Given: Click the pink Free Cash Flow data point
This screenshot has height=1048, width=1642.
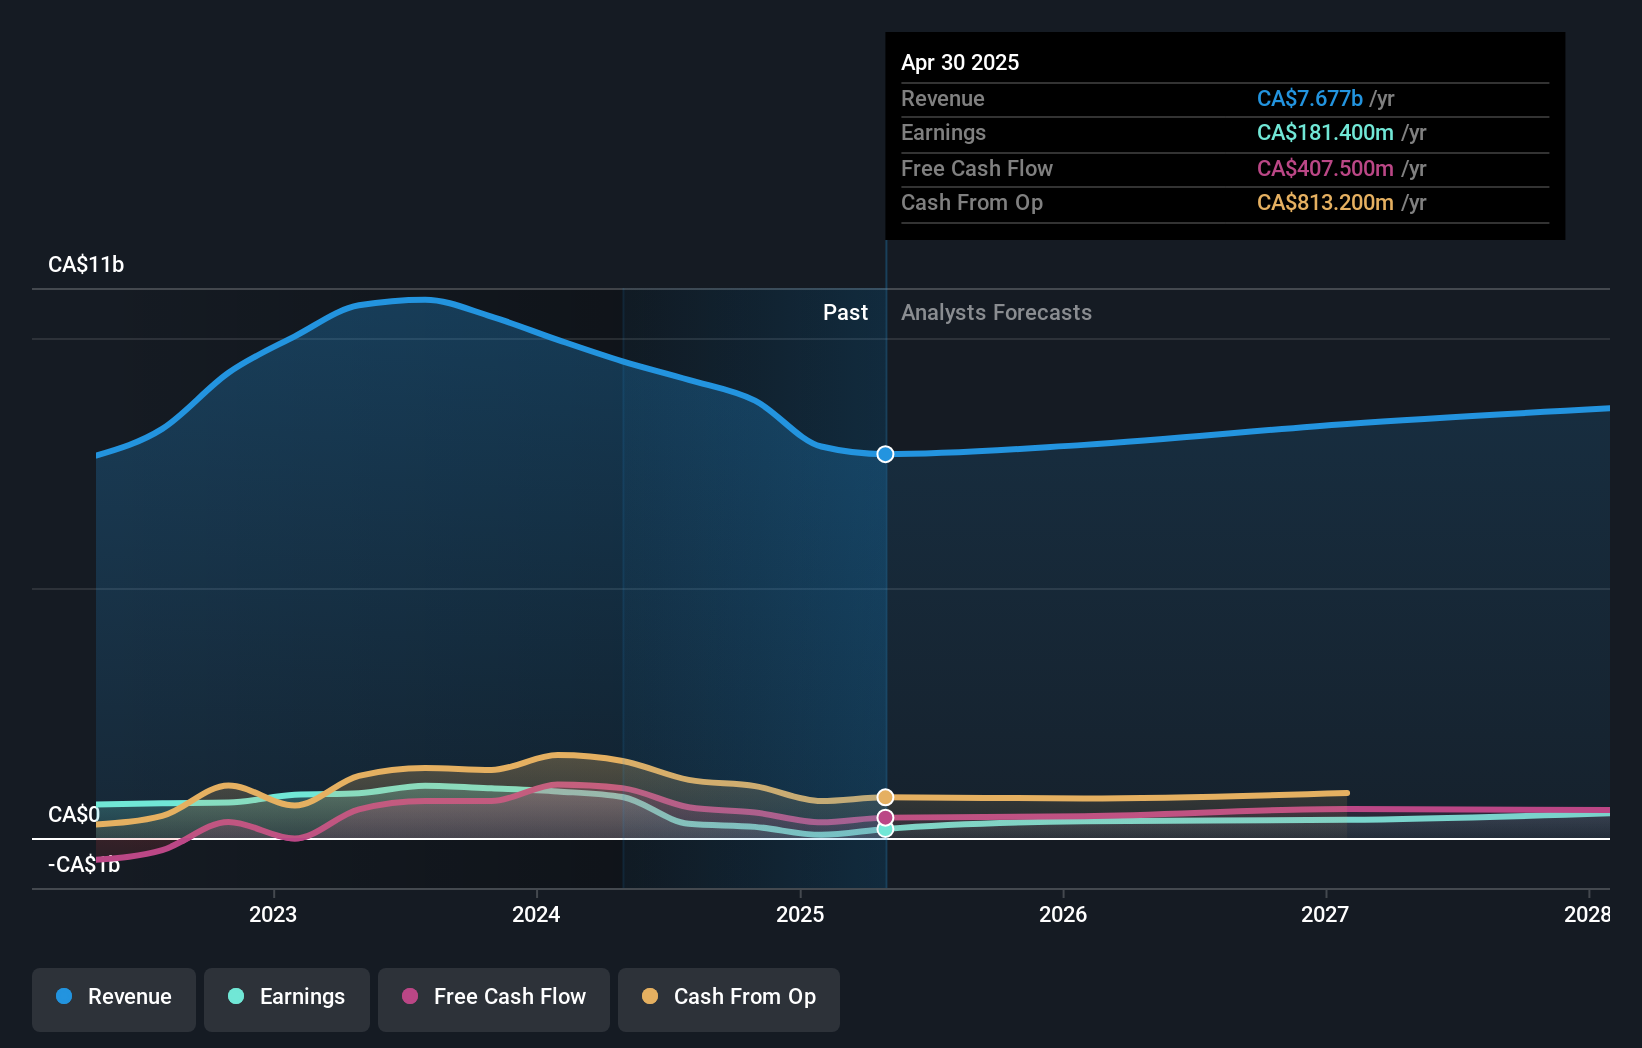Looking at the screenshot, I should click(x=885, y=818).
